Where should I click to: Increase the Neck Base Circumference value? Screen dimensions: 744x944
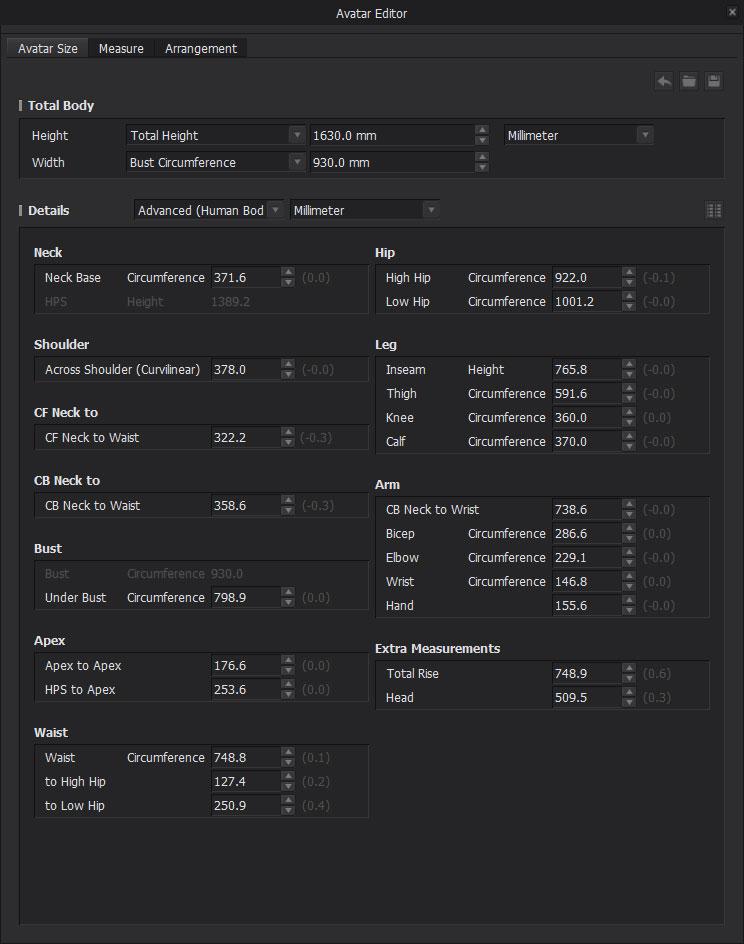point(288,273)
